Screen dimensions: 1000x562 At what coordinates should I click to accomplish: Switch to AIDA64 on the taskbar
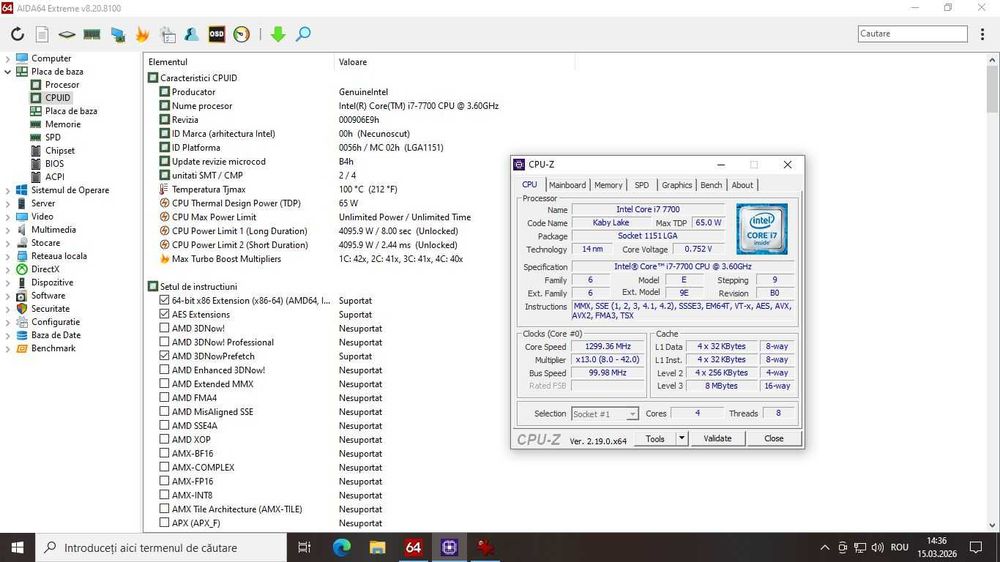click(413, 547)
